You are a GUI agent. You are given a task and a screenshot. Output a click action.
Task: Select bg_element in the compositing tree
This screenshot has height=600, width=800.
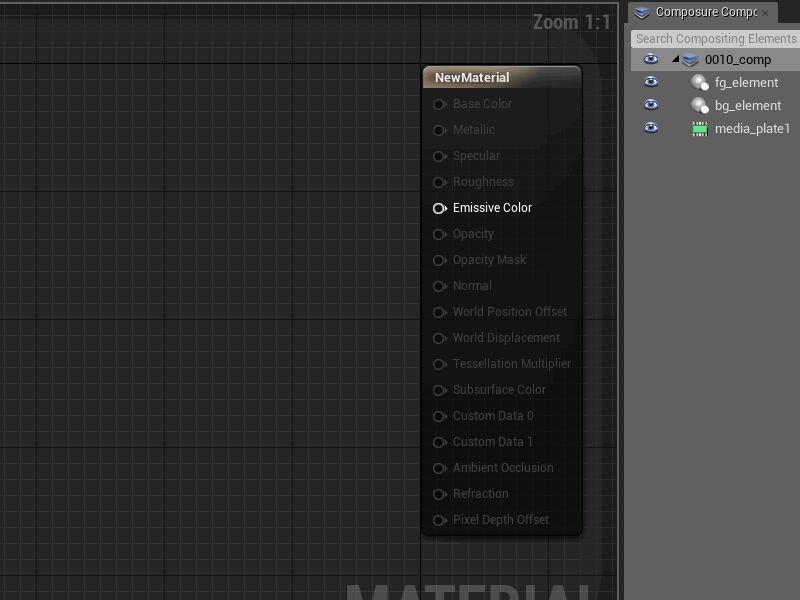[747, 106]
